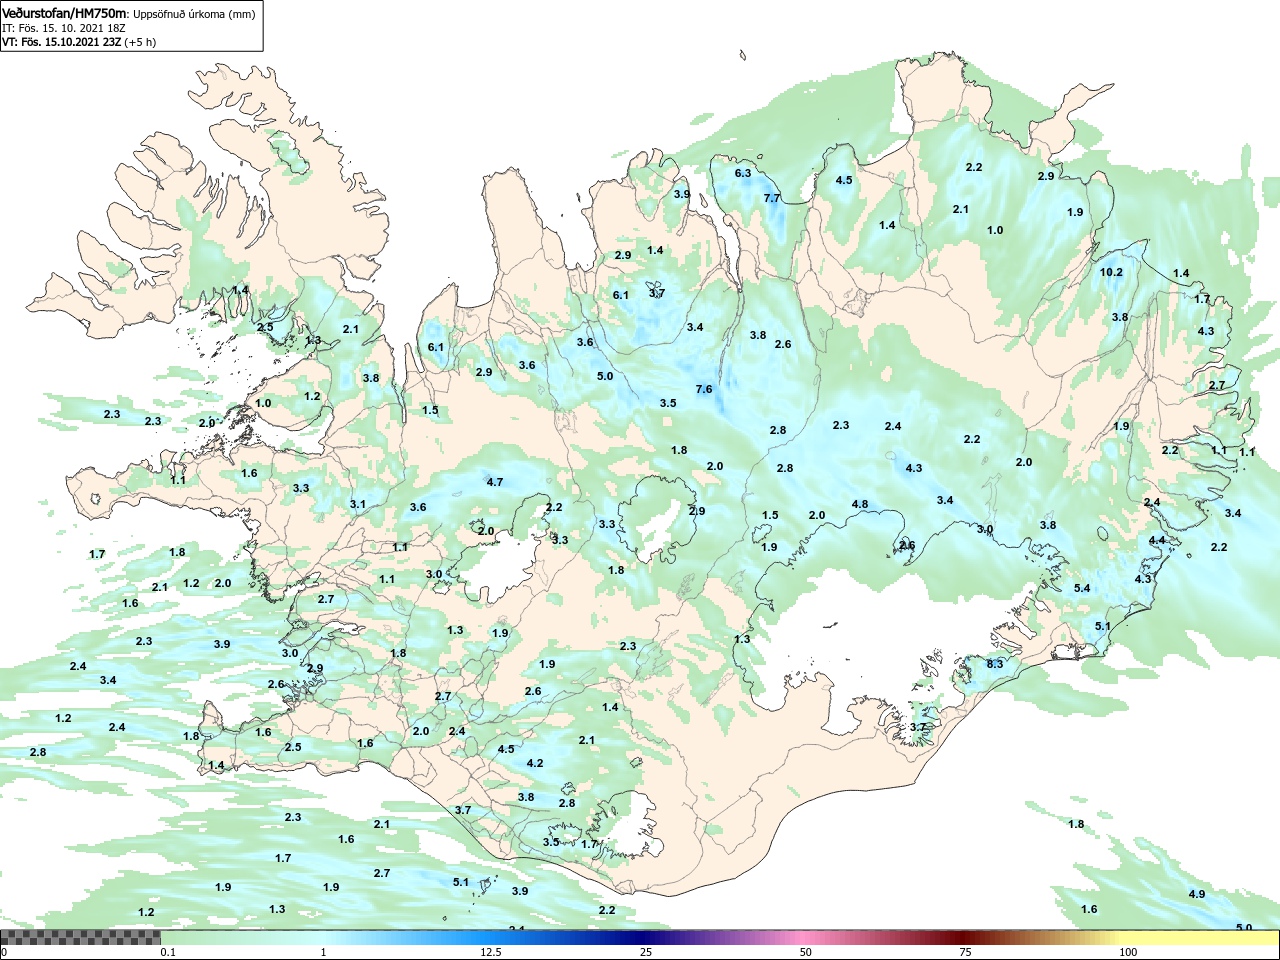Screen dimensions: 1280x960
Task: Click the 7.6 precipitation value
Action: click(704, 389)
